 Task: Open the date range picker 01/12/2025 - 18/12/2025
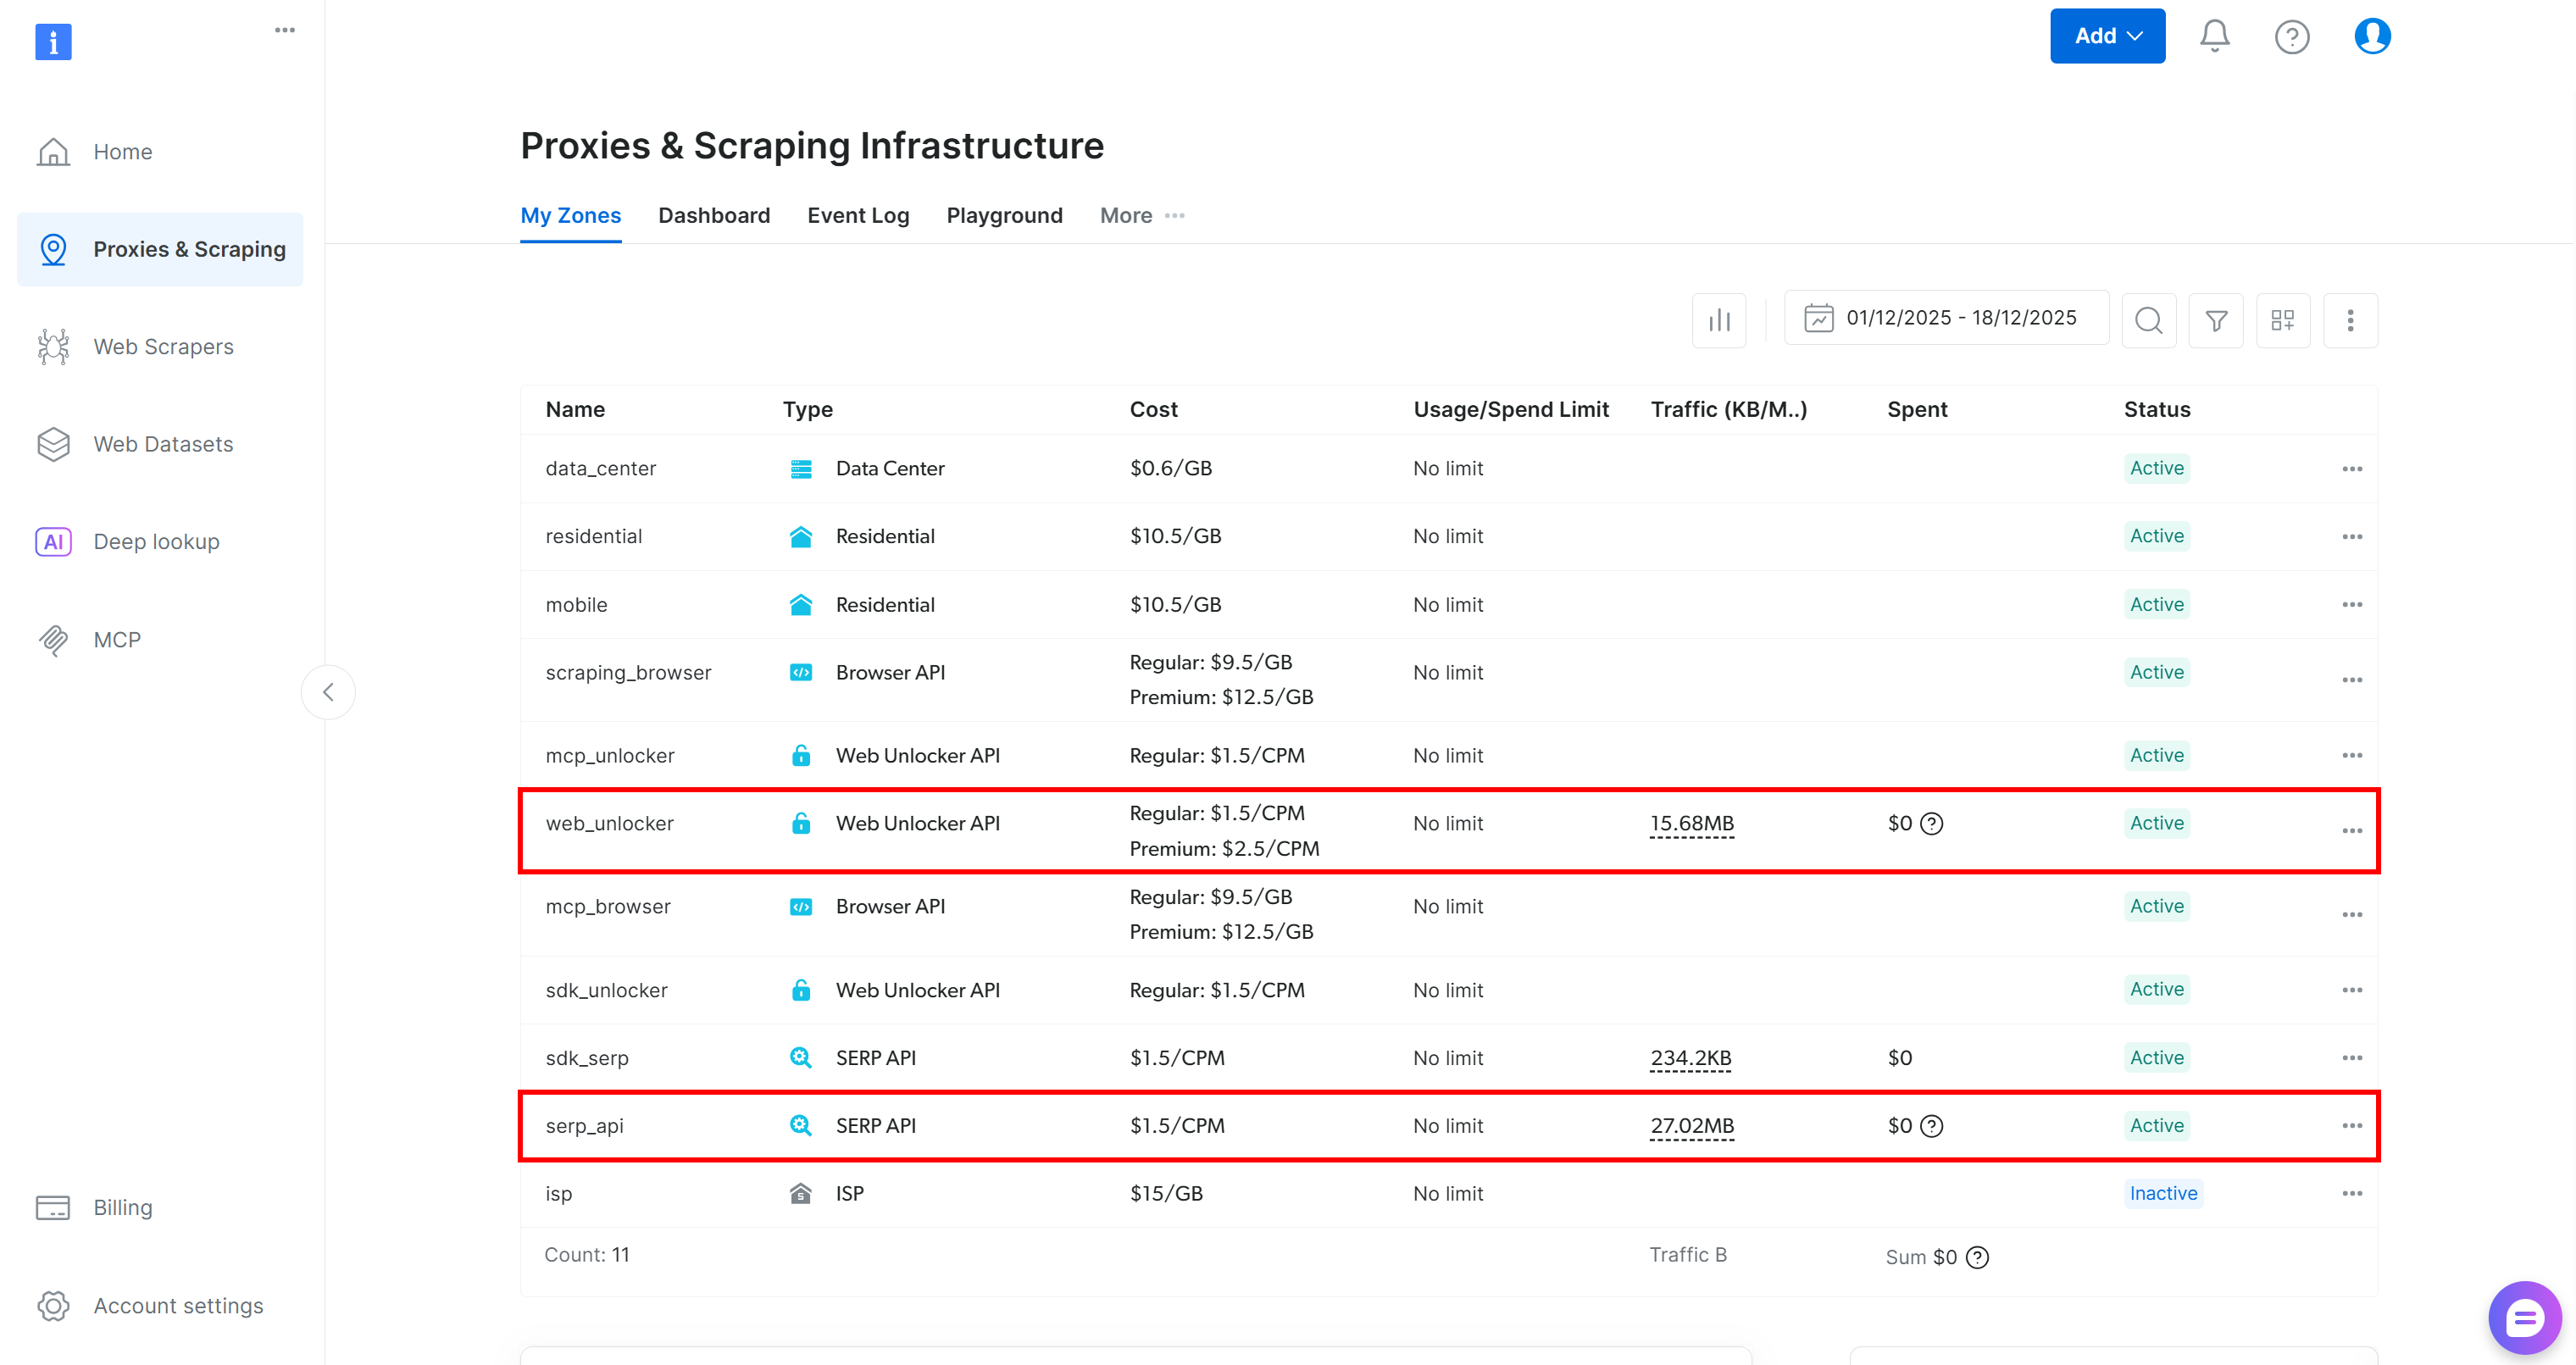(x=1945, y=318)
